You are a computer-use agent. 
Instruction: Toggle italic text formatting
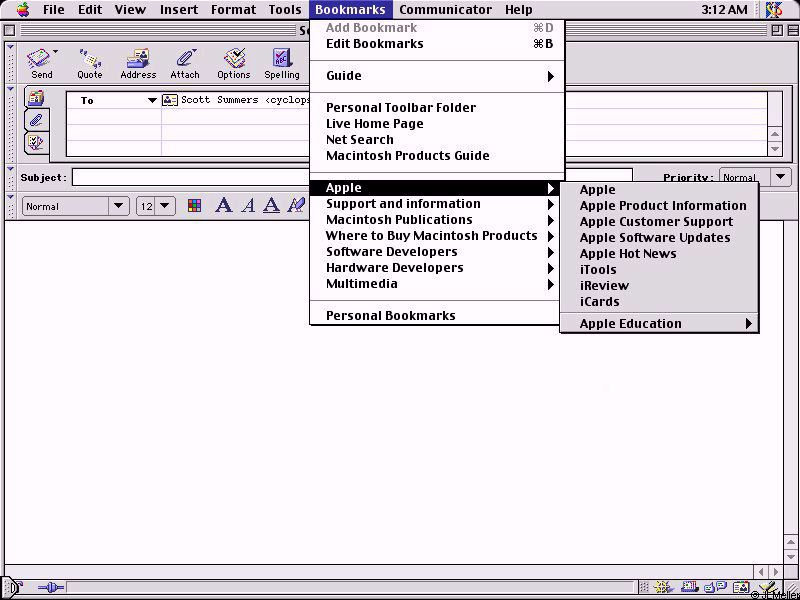click(x=248, y=206)
